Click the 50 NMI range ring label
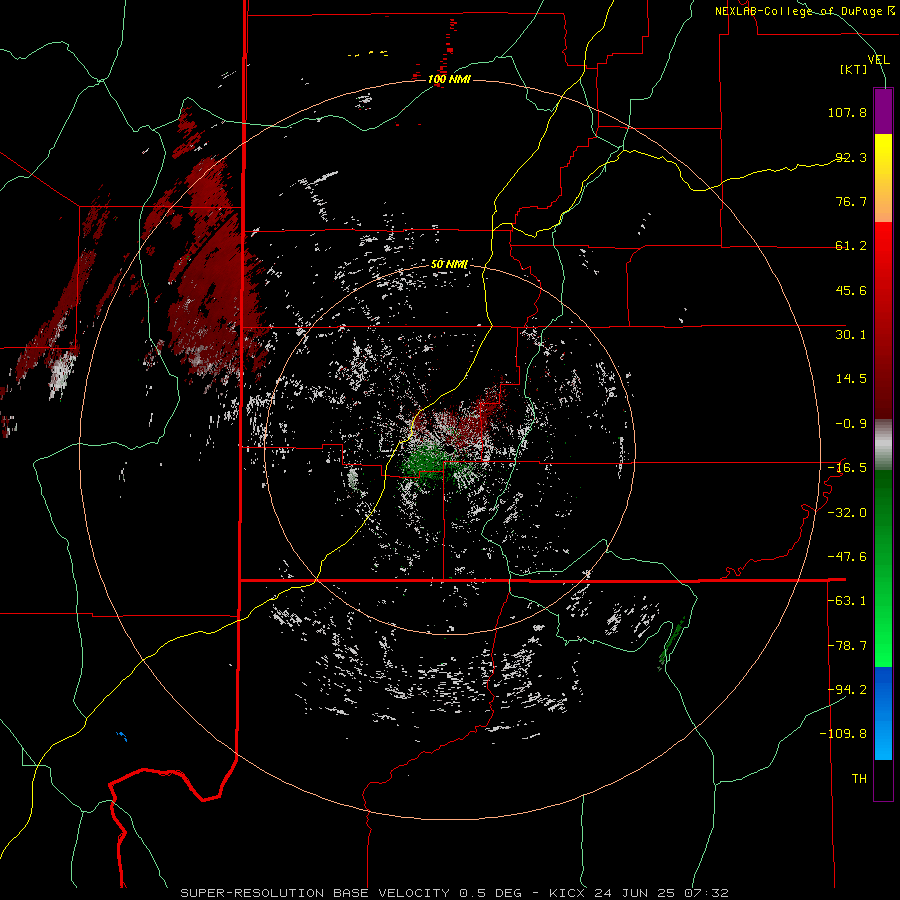The height and width of the screenshot is (900, 900). (x=449, y=264)
